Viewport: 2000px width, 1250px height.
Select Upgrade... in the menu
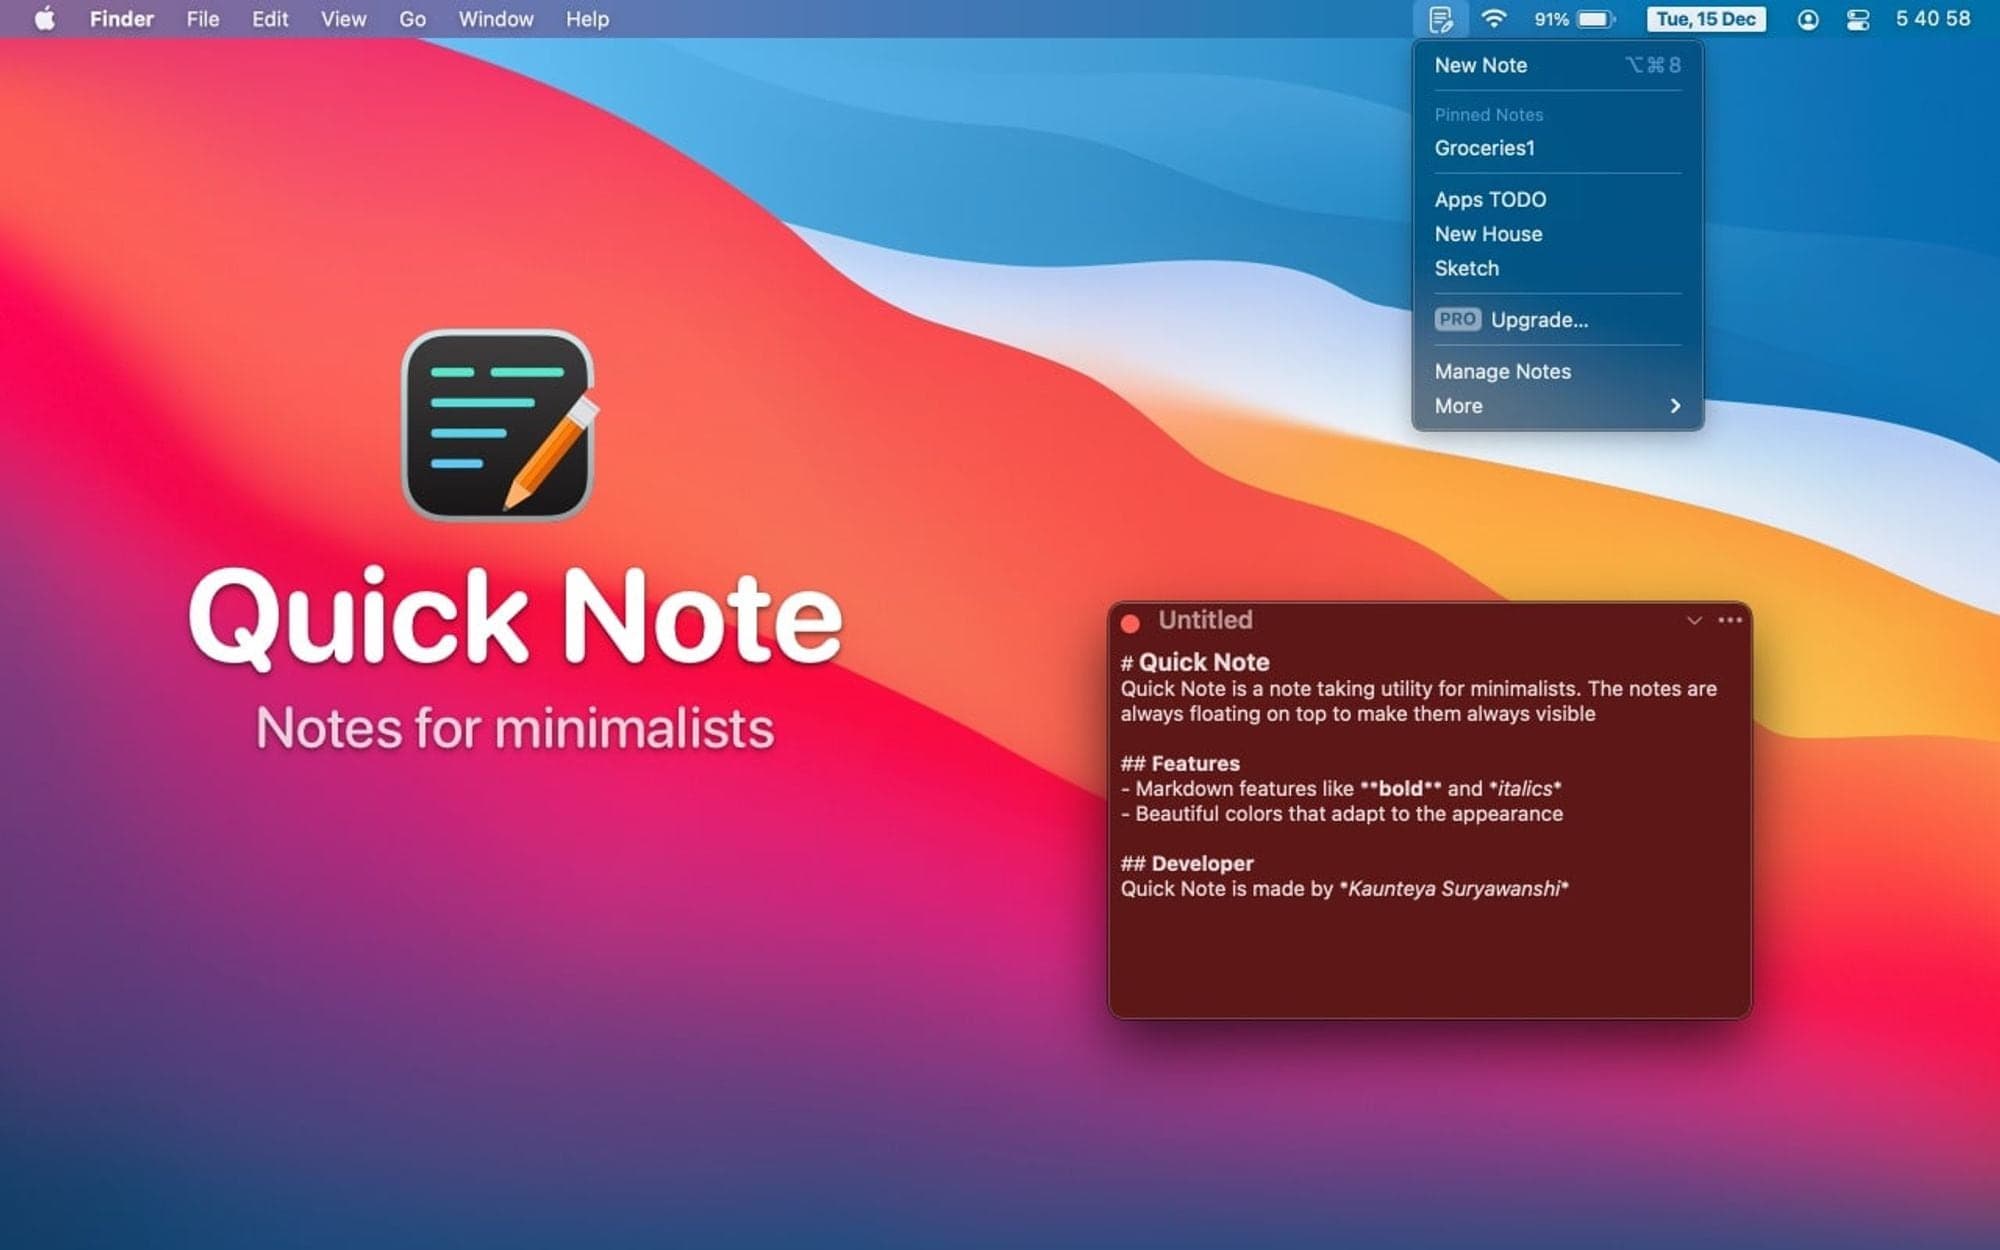pos(1557,320)
